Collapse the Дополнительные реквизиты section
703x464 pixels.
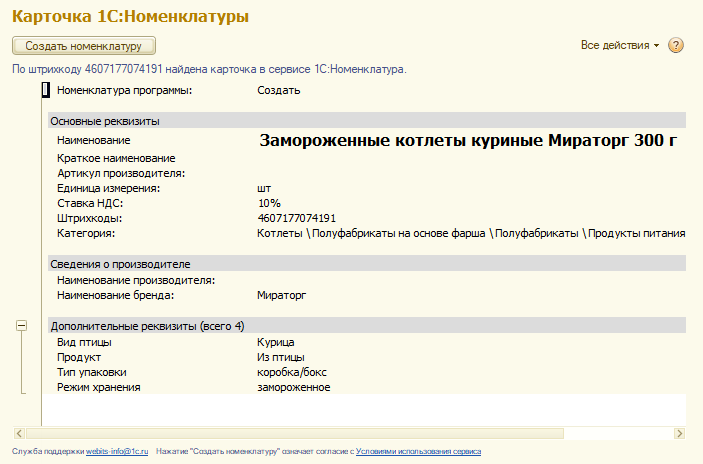tap(21, 325)
